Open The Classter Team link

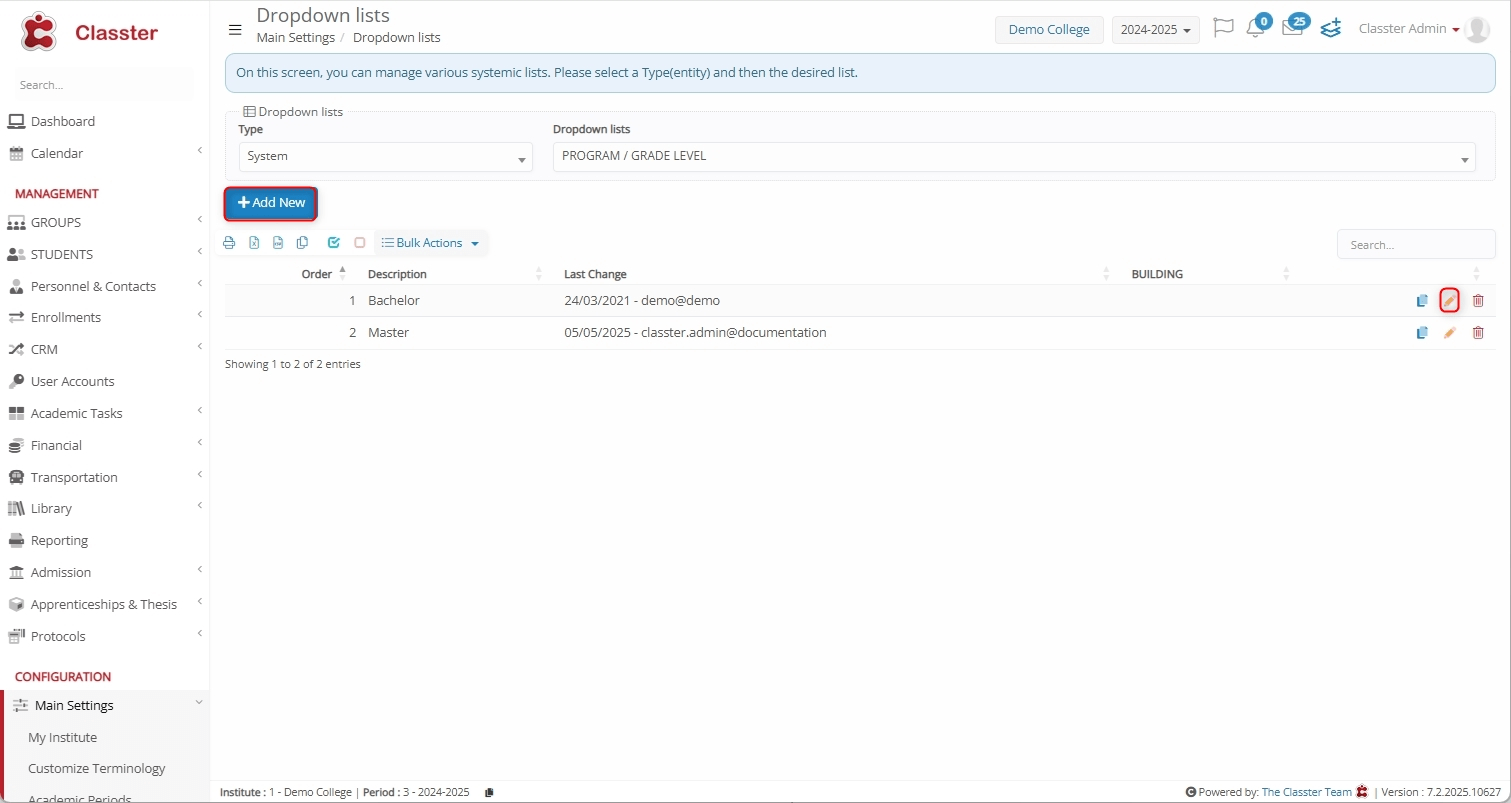click(x=1306, y=792)
